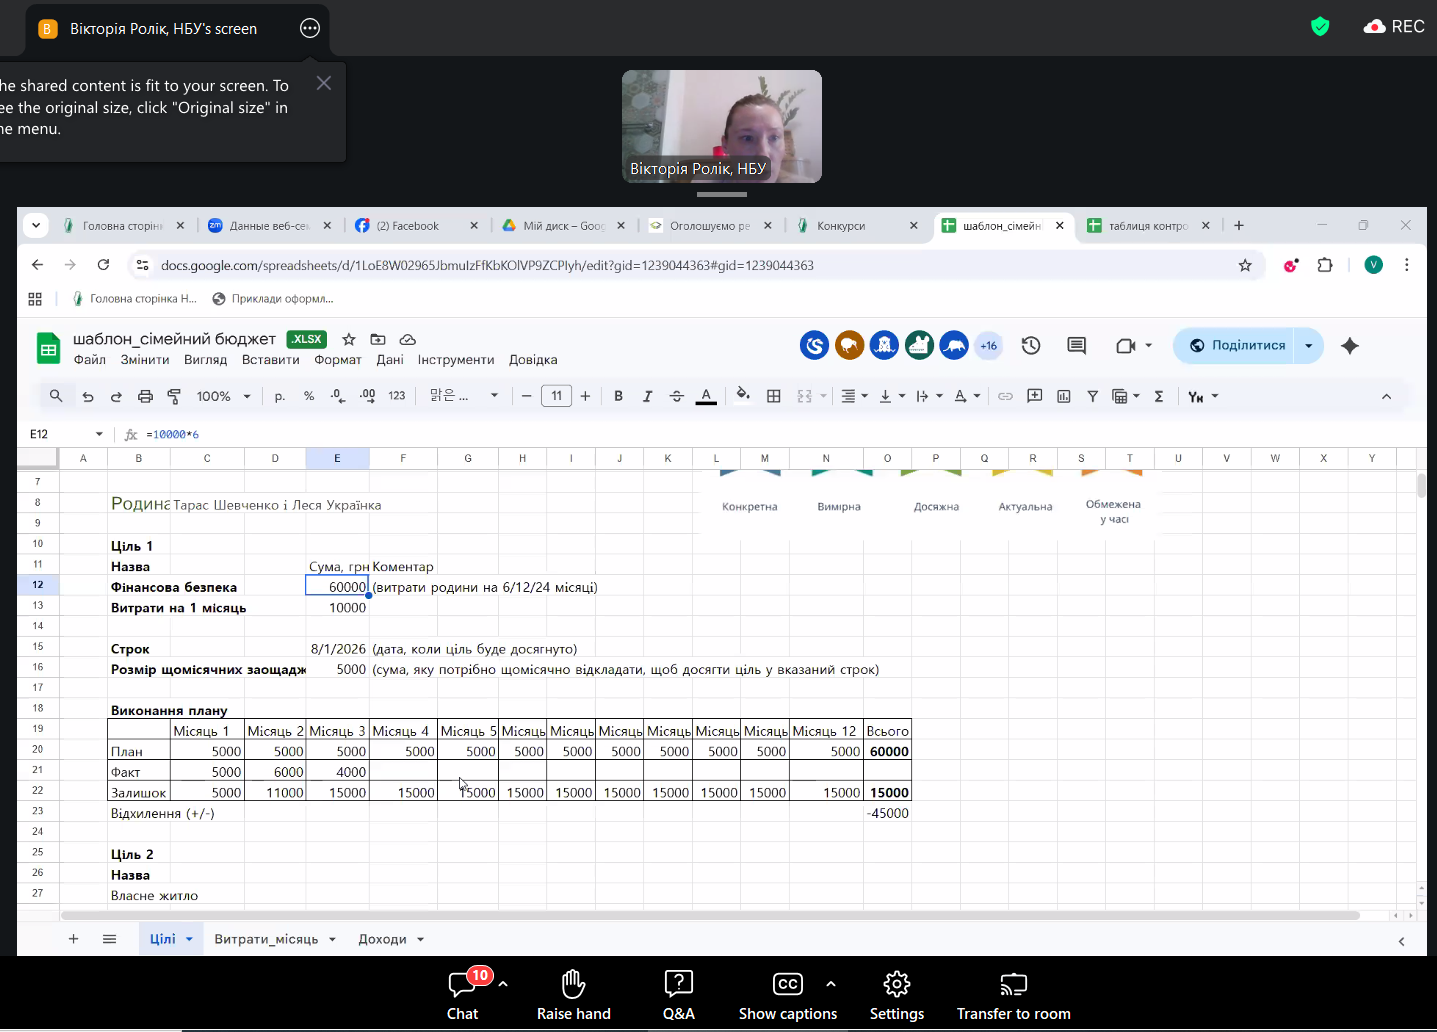This screenshot has width=1437, height=1032.
Task: Open the Вставити menu
Action: click(270, 360)
